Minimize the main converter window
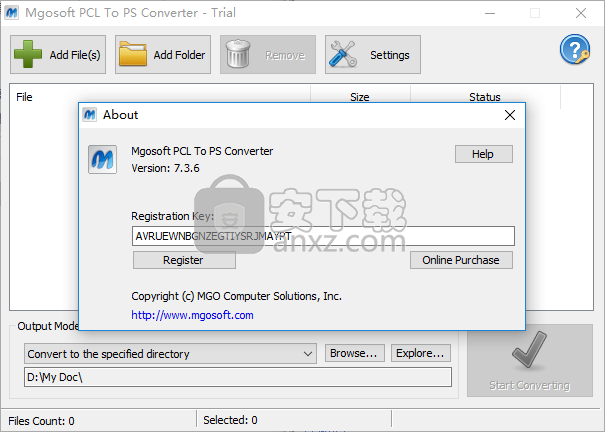Image resolution: width=605 pixels, height=432 pixels. (x=490, y=13)
